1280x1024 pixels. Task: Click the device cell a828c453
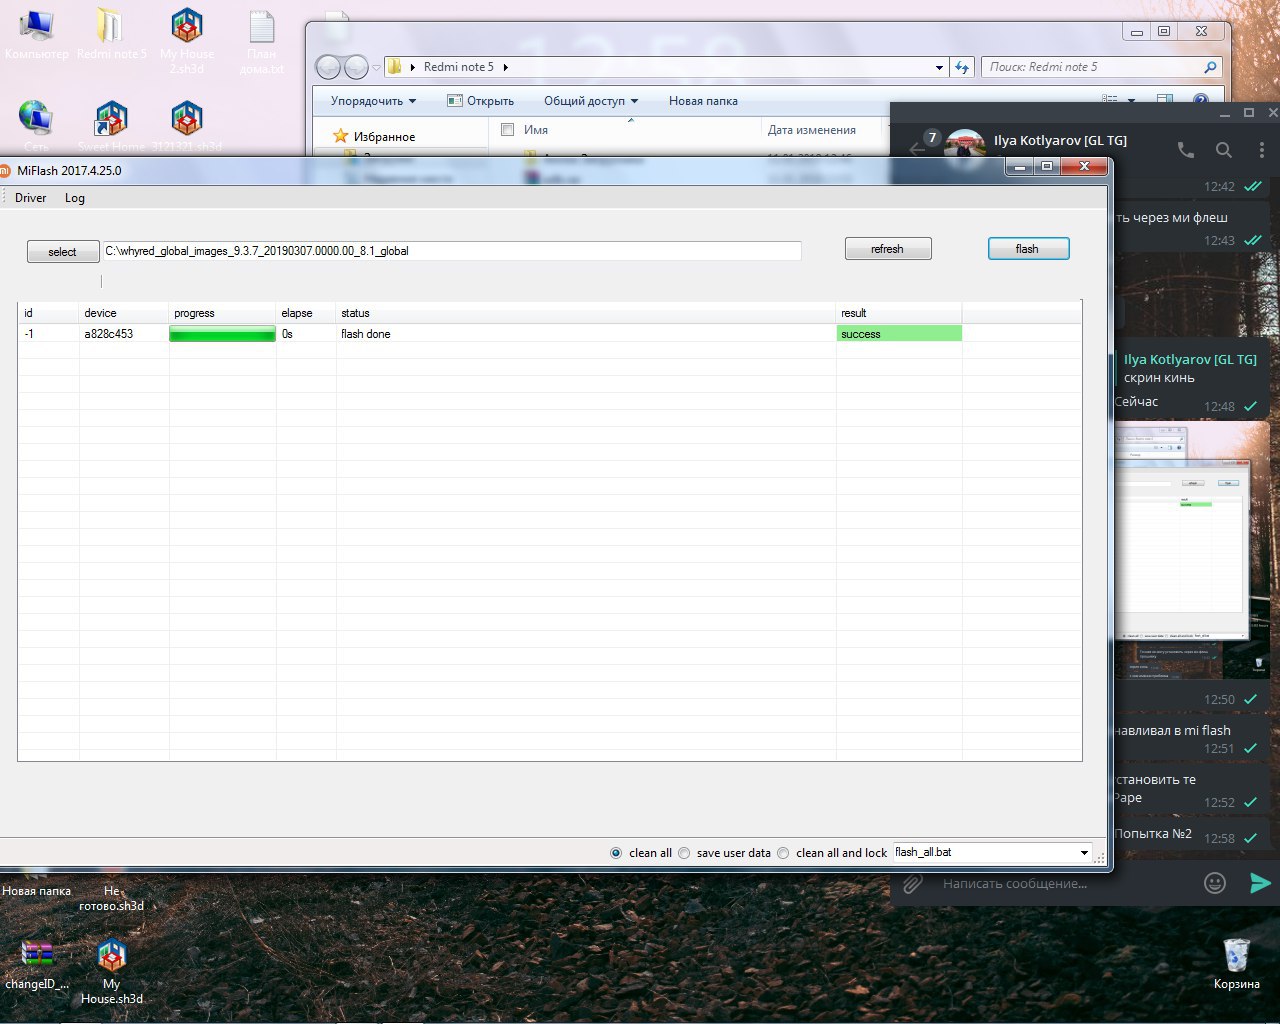pyautogui.click(x=124, y=334)
